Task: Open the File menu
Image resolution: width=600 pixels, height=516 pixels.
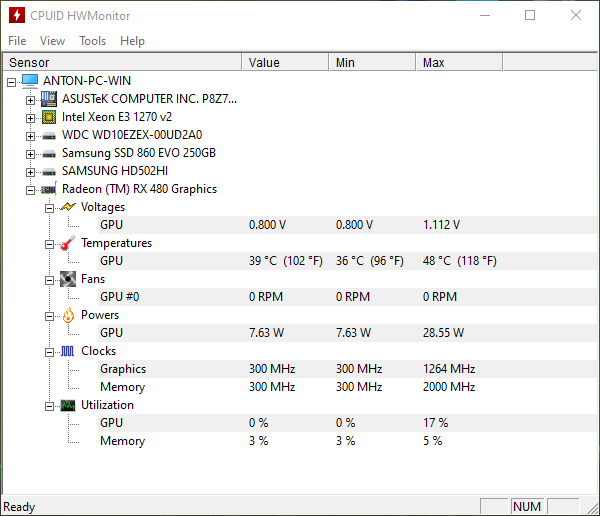Action: click(17, 41)
